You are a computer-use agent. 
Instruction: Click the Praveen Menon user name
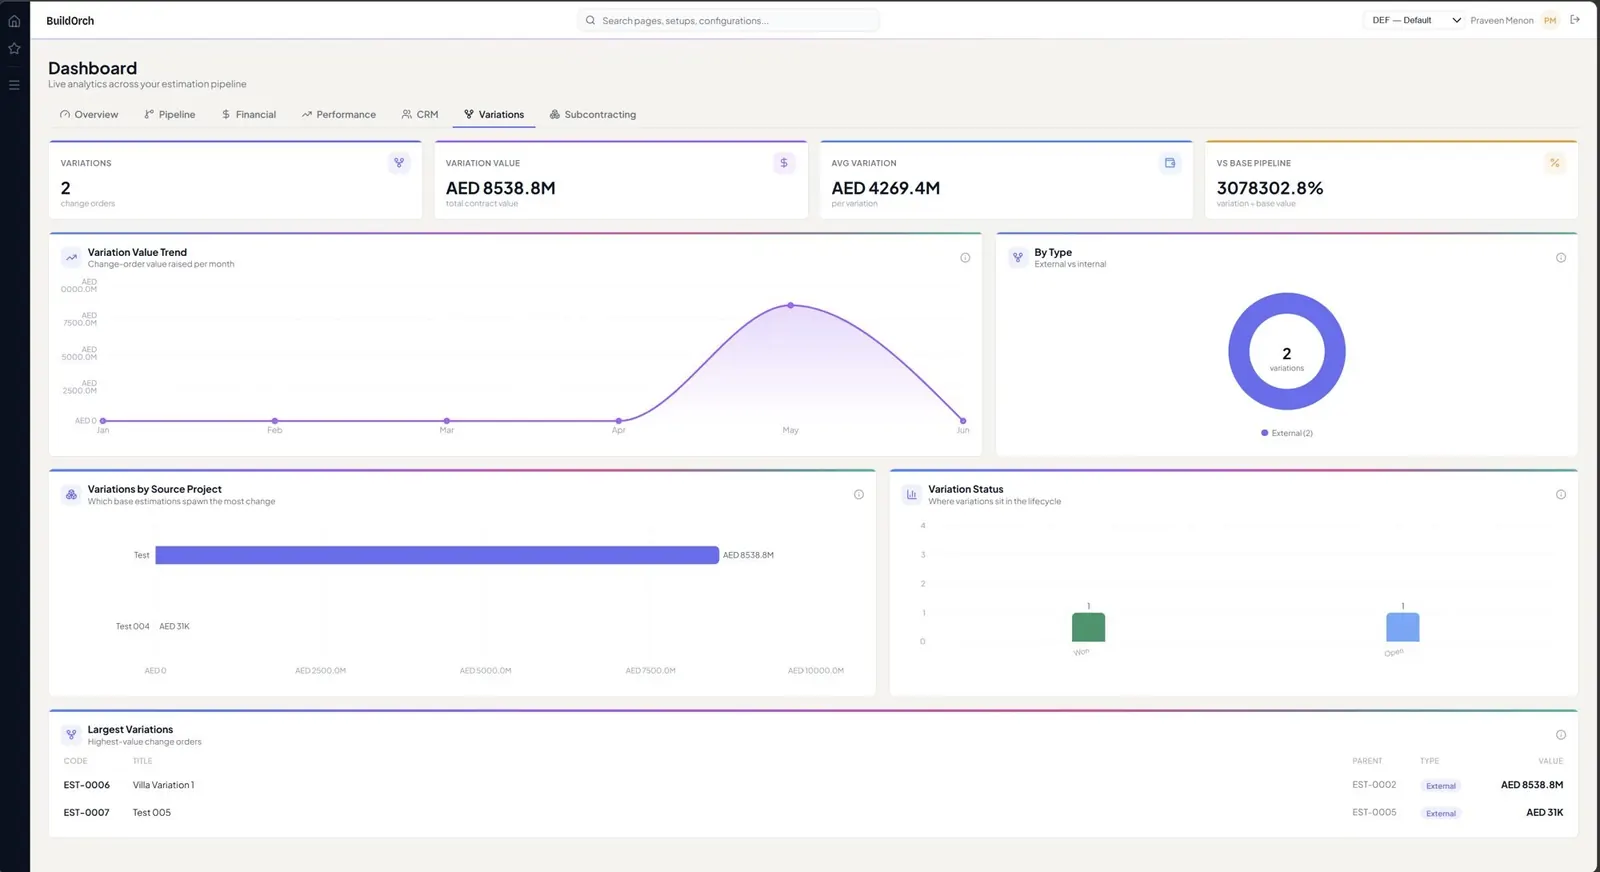(x=1502, y=21)
